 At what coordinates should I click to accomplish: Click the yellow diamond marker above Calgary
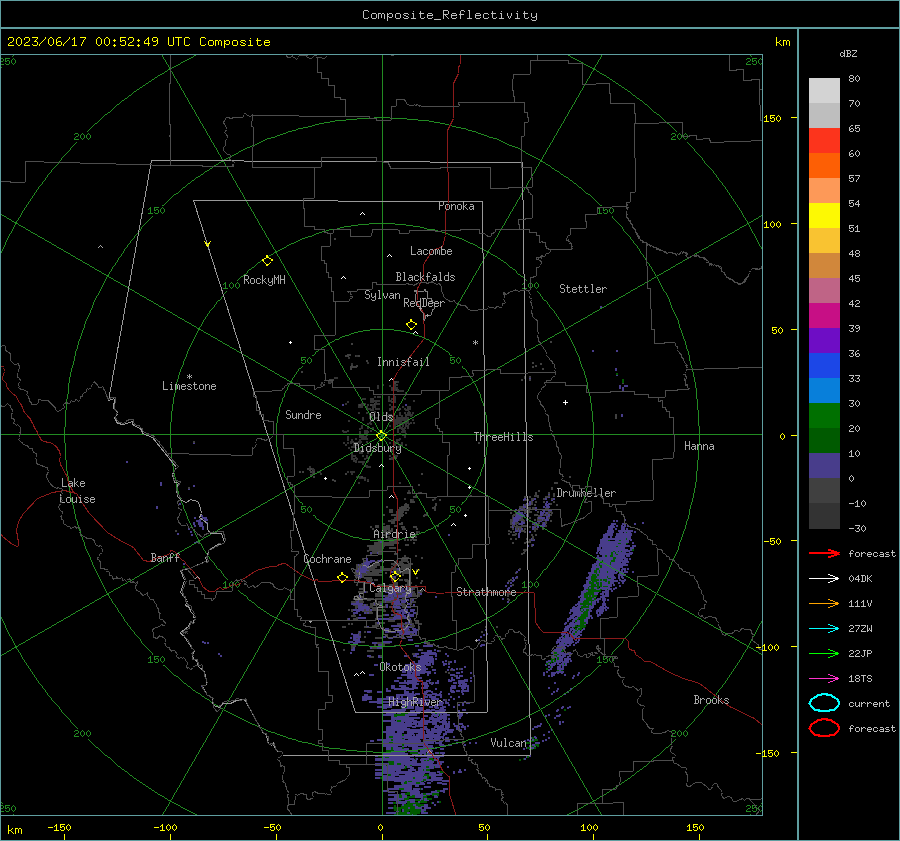click(395, 576)
